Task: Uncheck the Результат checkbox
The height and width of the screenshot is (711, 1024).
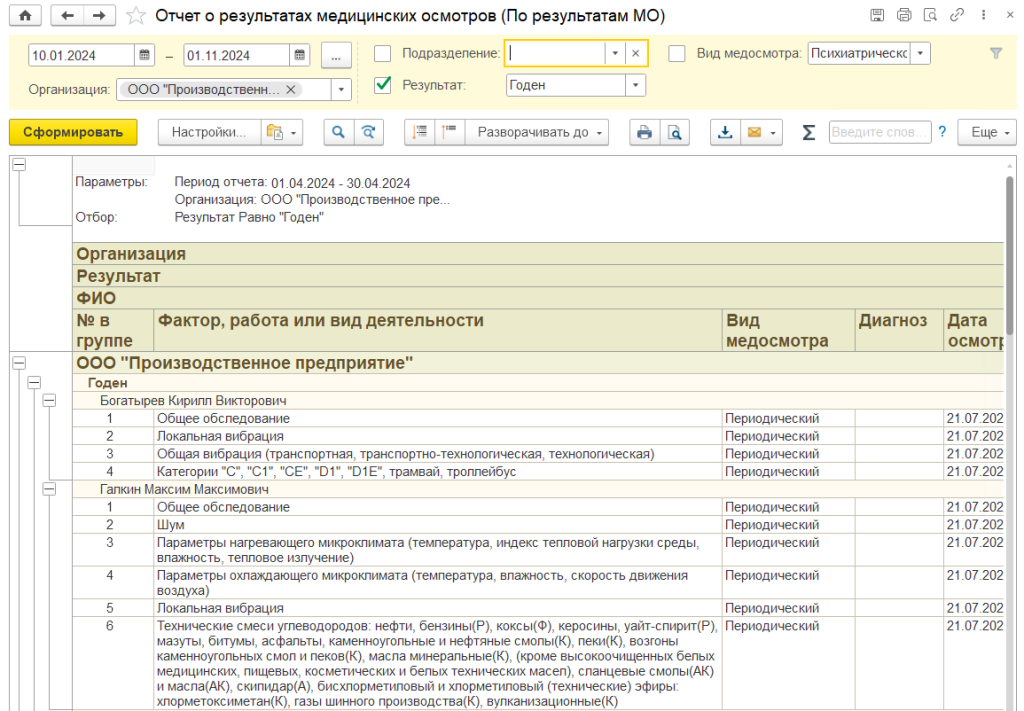Action: pos(382,85)
